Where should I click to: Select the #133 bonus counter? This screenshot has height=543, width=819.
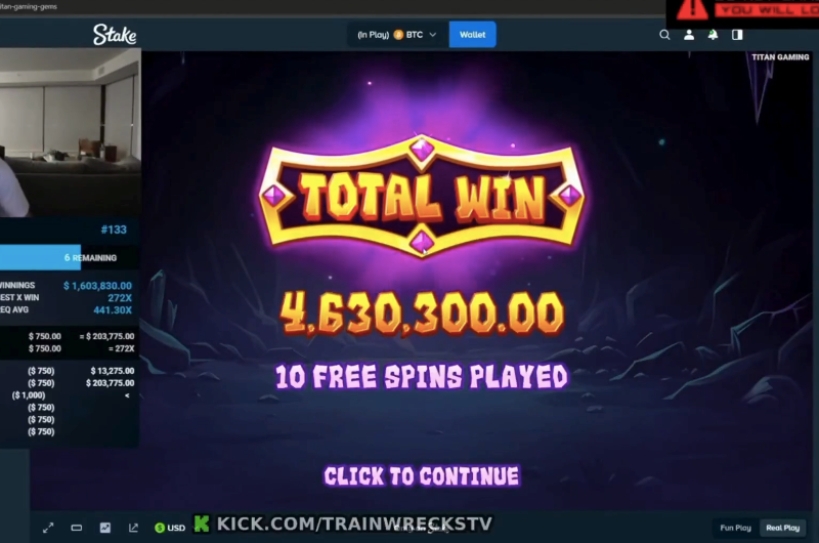[113, 230]
